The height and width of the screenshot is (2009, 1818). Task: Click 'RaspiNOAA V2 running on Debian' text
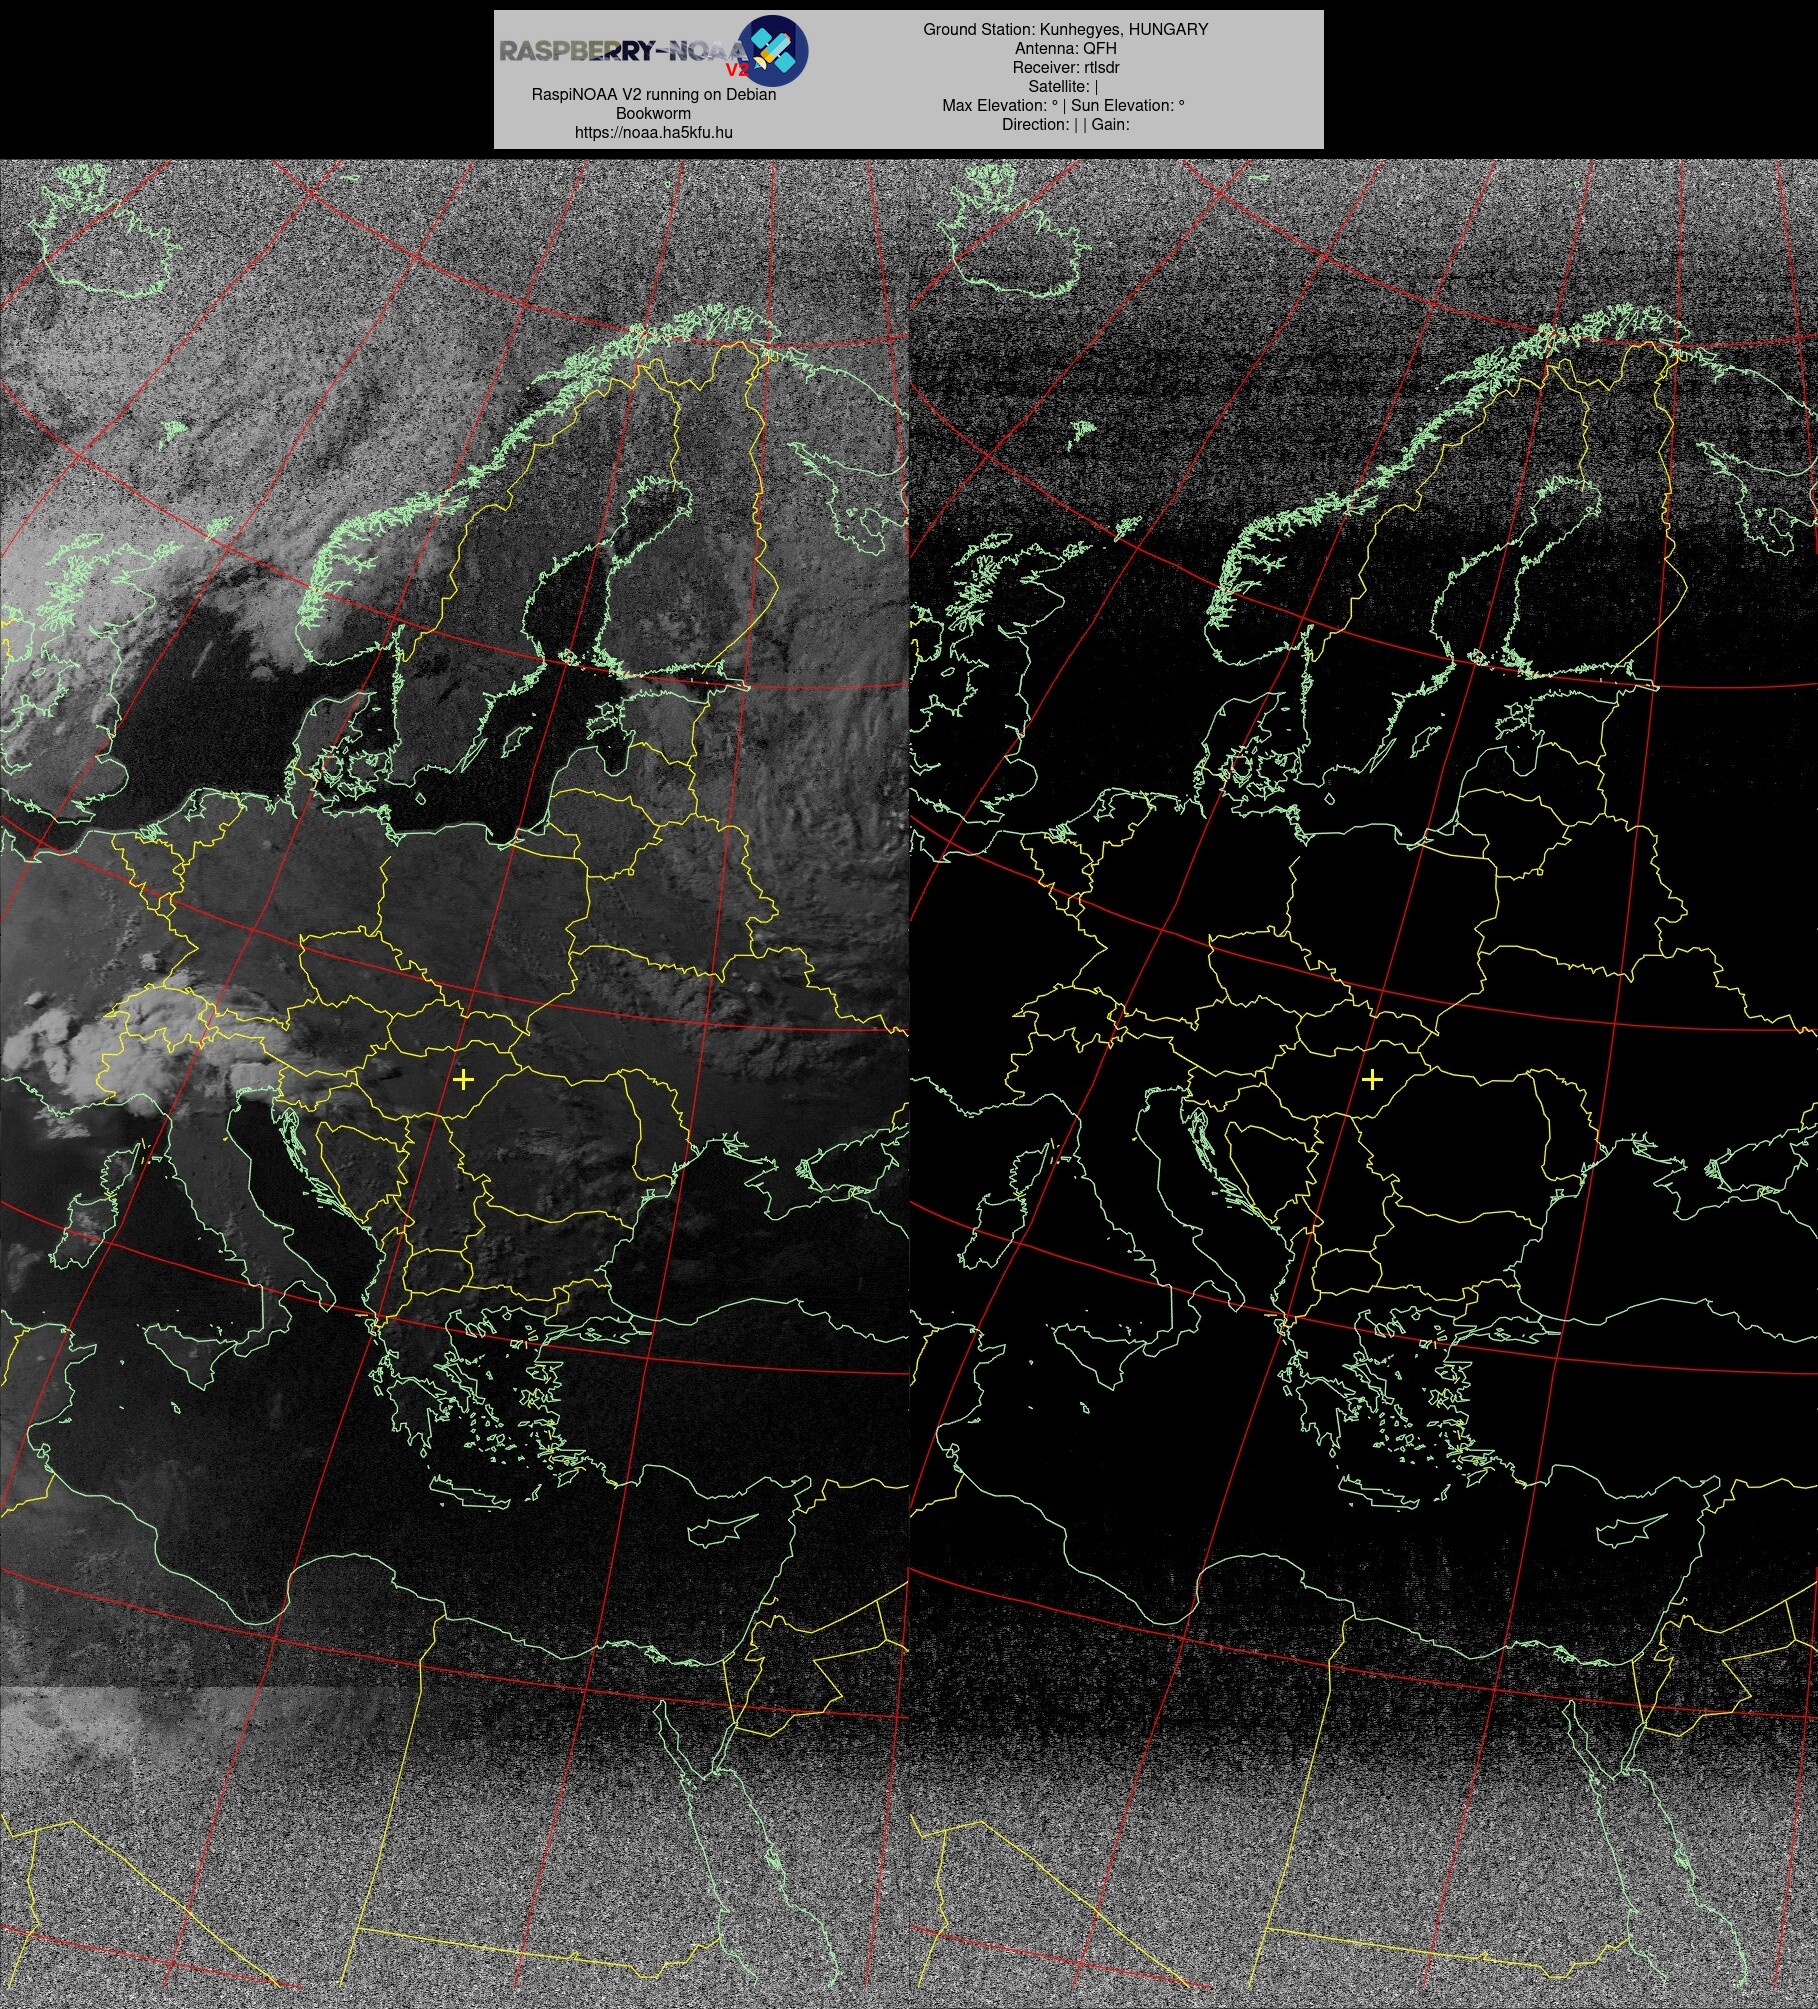tap(653, 94)
